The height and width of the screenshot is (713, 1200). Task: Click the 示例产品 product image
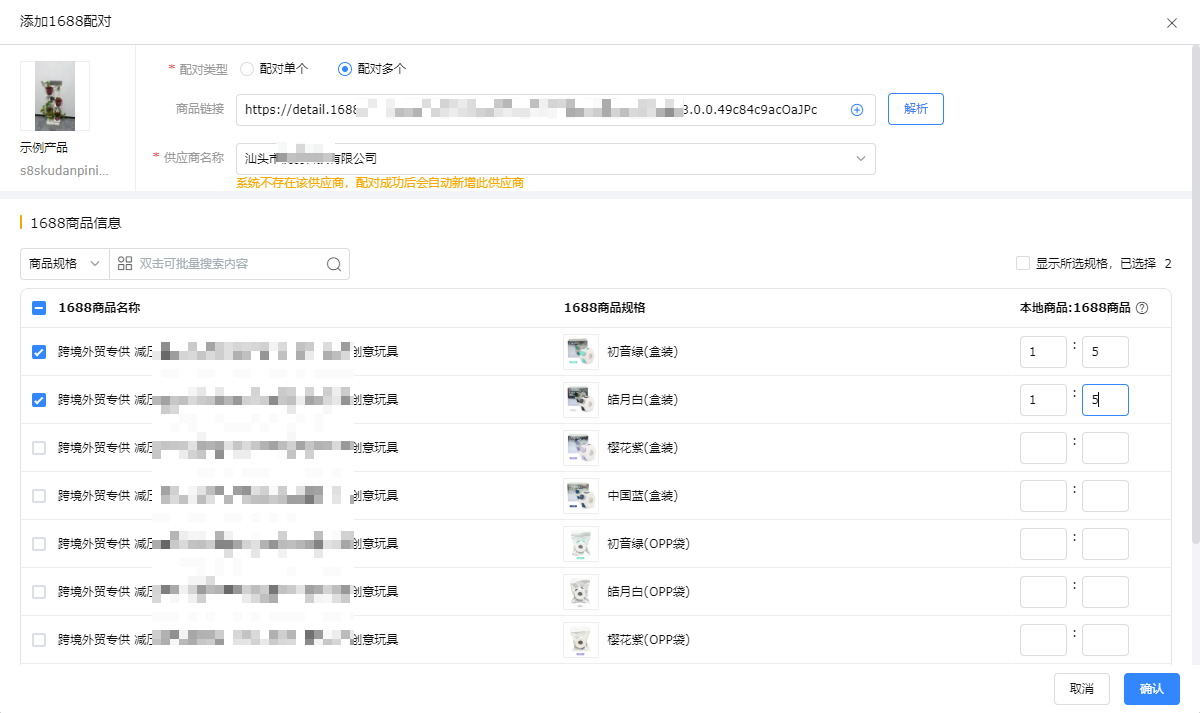click(55, 96)
